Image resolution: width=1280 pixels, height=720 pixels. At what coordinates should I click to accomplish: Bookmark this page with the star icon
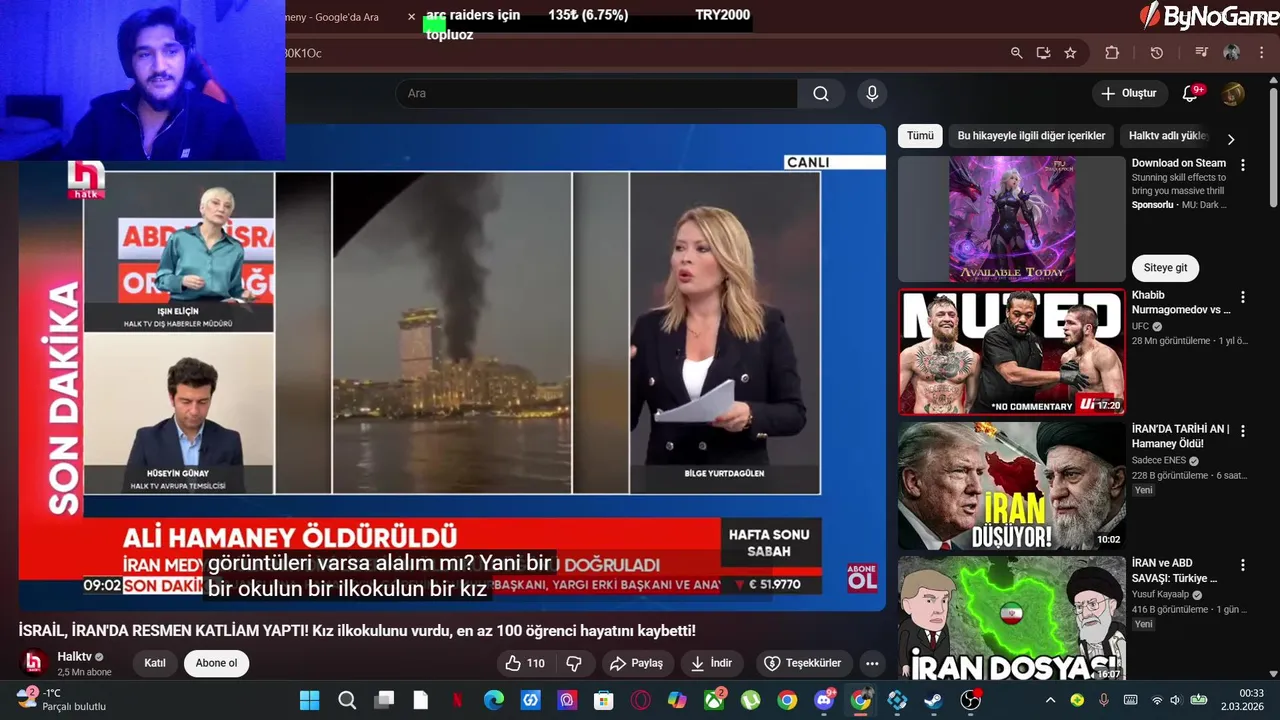pyautogui.click(x=1070, y=53)
